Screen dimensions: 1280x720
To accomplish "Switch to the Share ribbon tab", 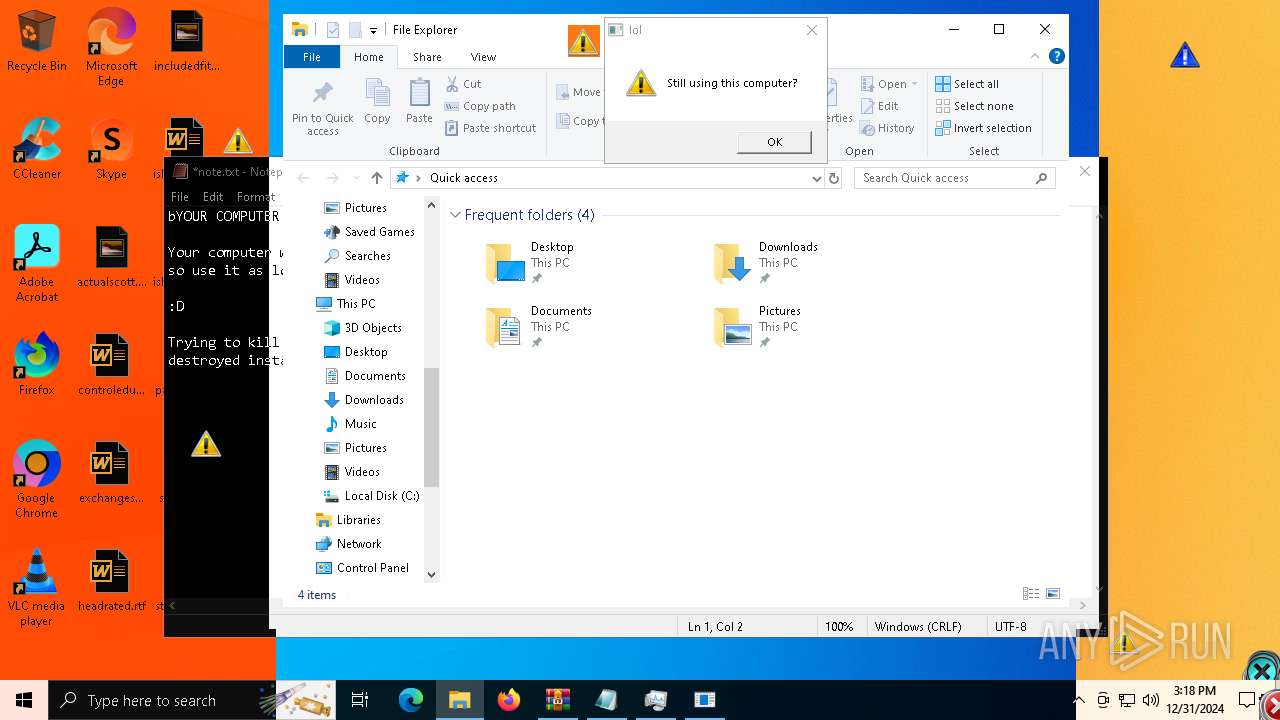I will click(x=427, y=57).
